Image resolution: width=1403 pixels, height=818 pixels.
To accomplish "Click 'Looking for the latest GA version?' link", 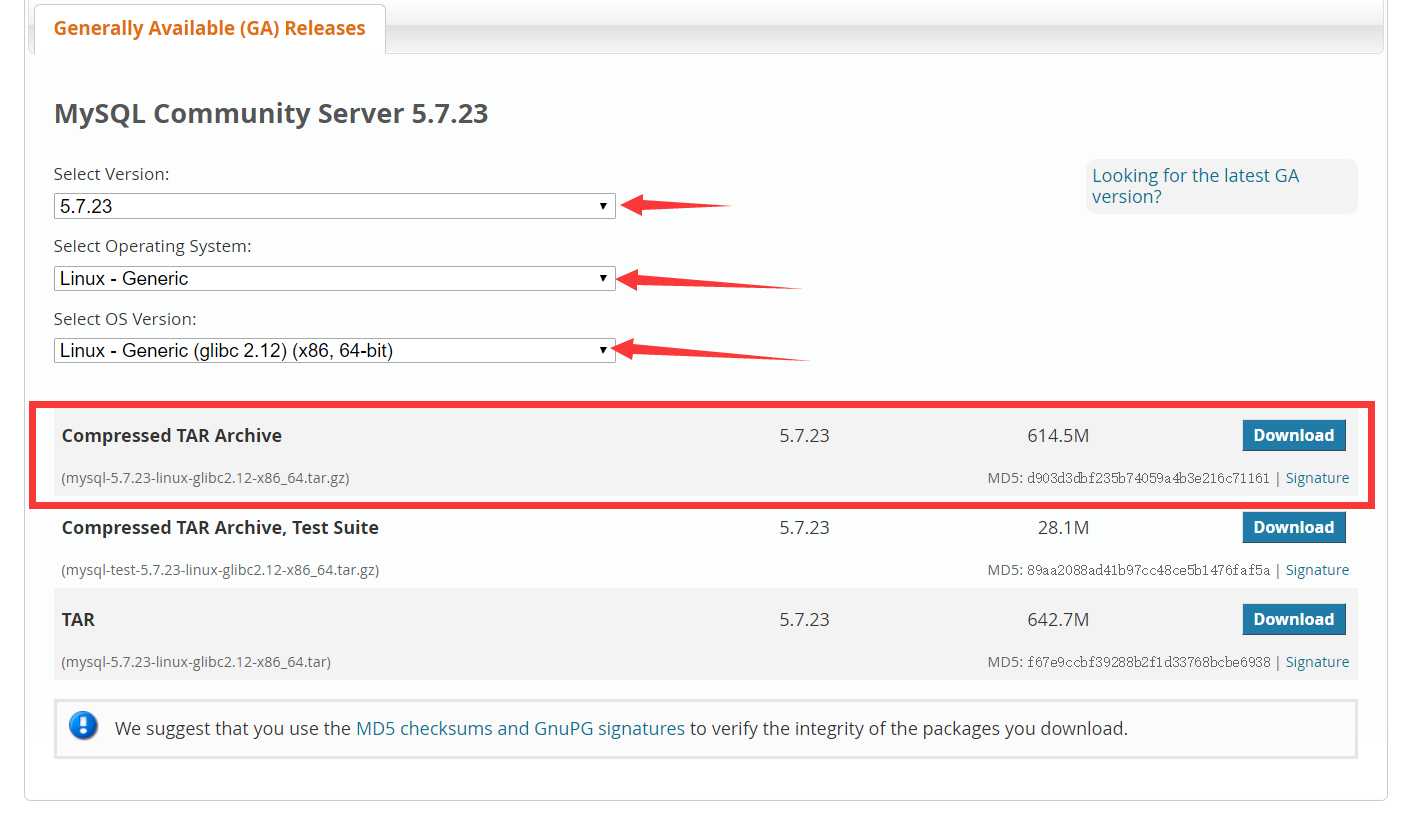I will coord(1195,186).
